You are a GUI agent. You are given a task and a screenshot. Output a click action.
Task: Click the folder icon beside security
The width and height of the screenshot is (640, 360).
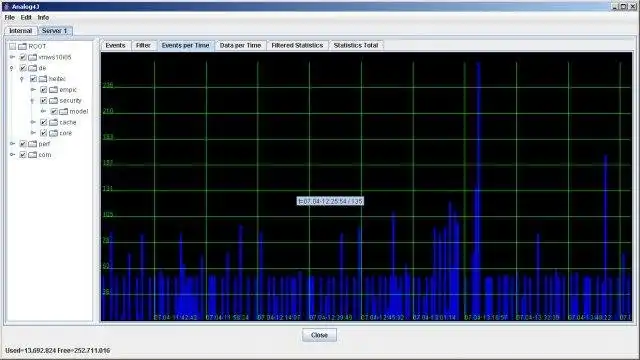(x=53, y=100)
